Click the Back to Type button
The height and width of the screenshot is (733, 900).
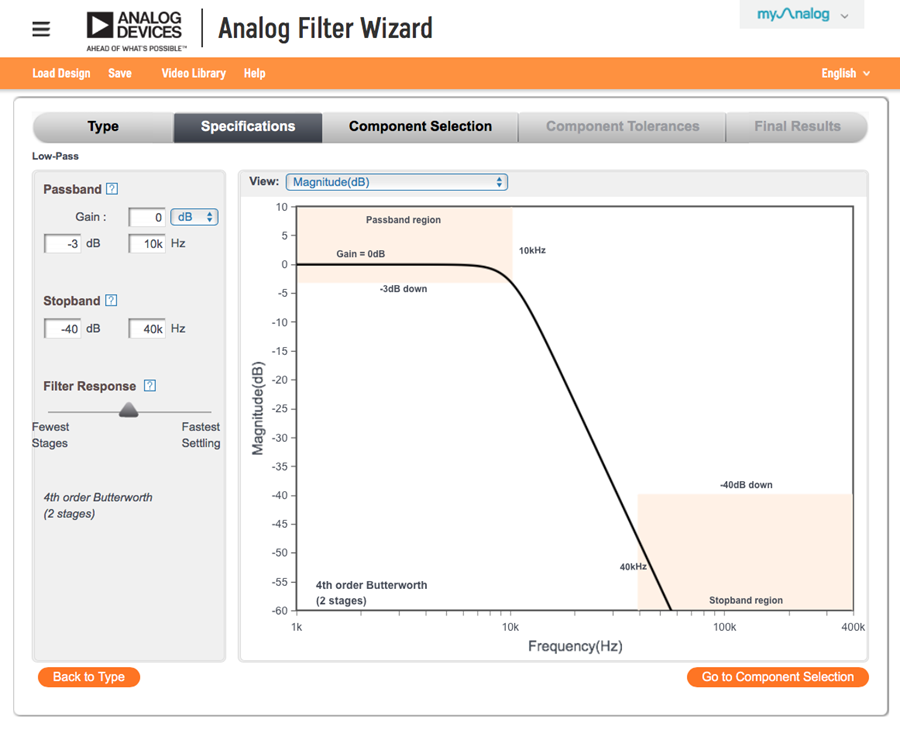click(89, 677)
